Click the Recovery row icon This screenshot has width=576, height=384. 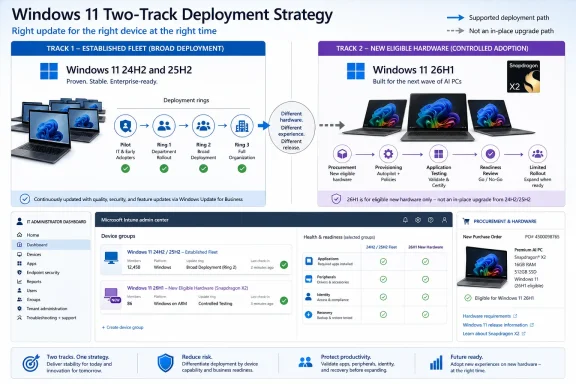tap(309, 315)
